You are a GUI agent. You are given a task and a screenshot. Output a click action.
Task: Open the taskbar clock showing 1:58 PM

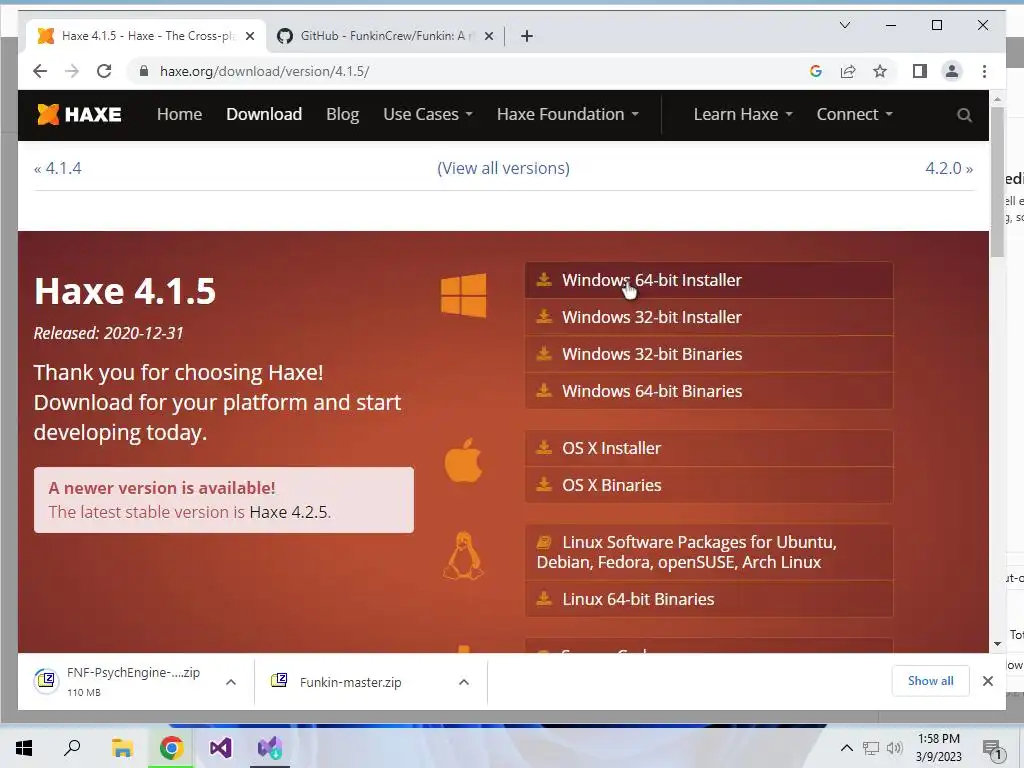point(938,748)
